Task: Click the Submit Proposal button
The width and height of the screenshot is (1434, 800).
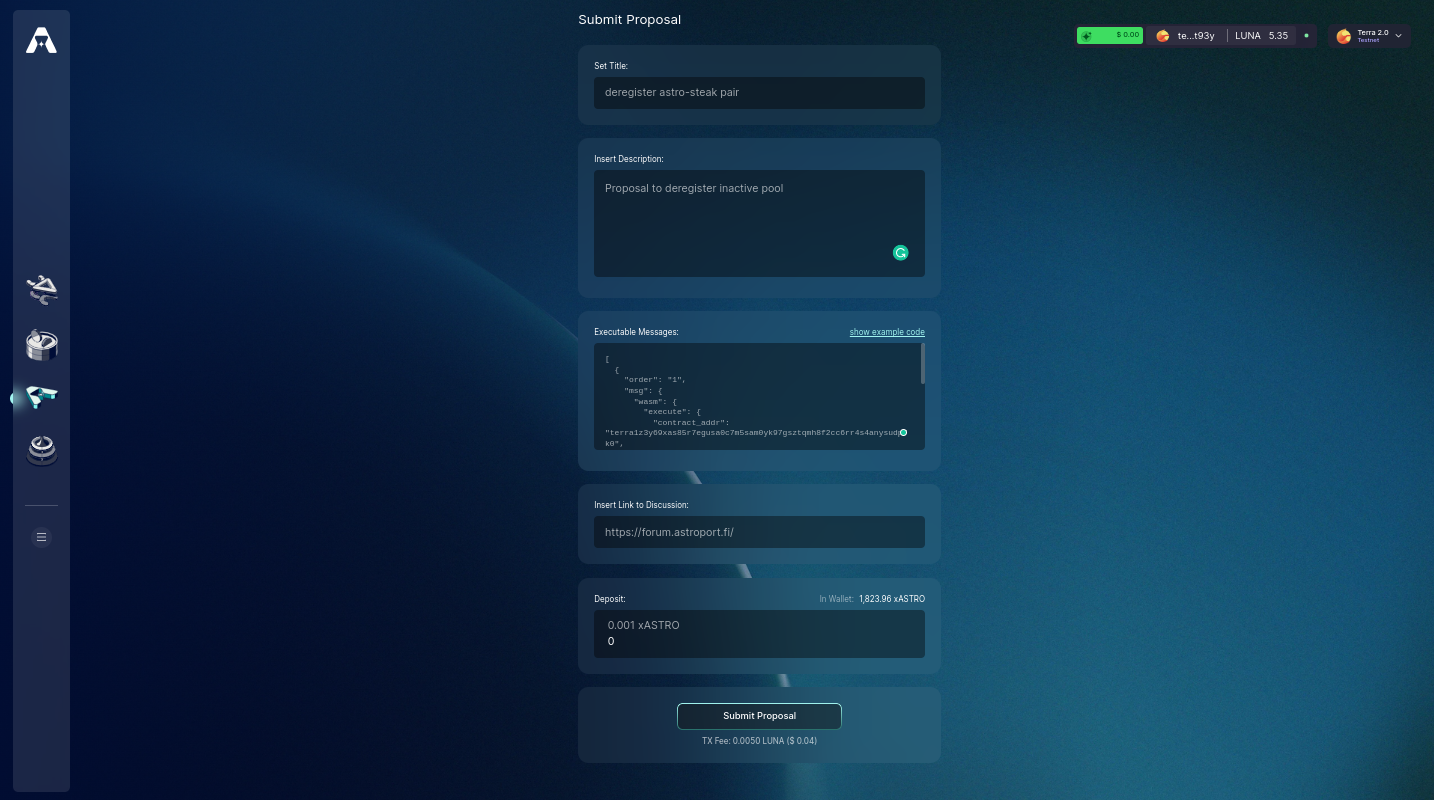Action: tap(759, 716)
